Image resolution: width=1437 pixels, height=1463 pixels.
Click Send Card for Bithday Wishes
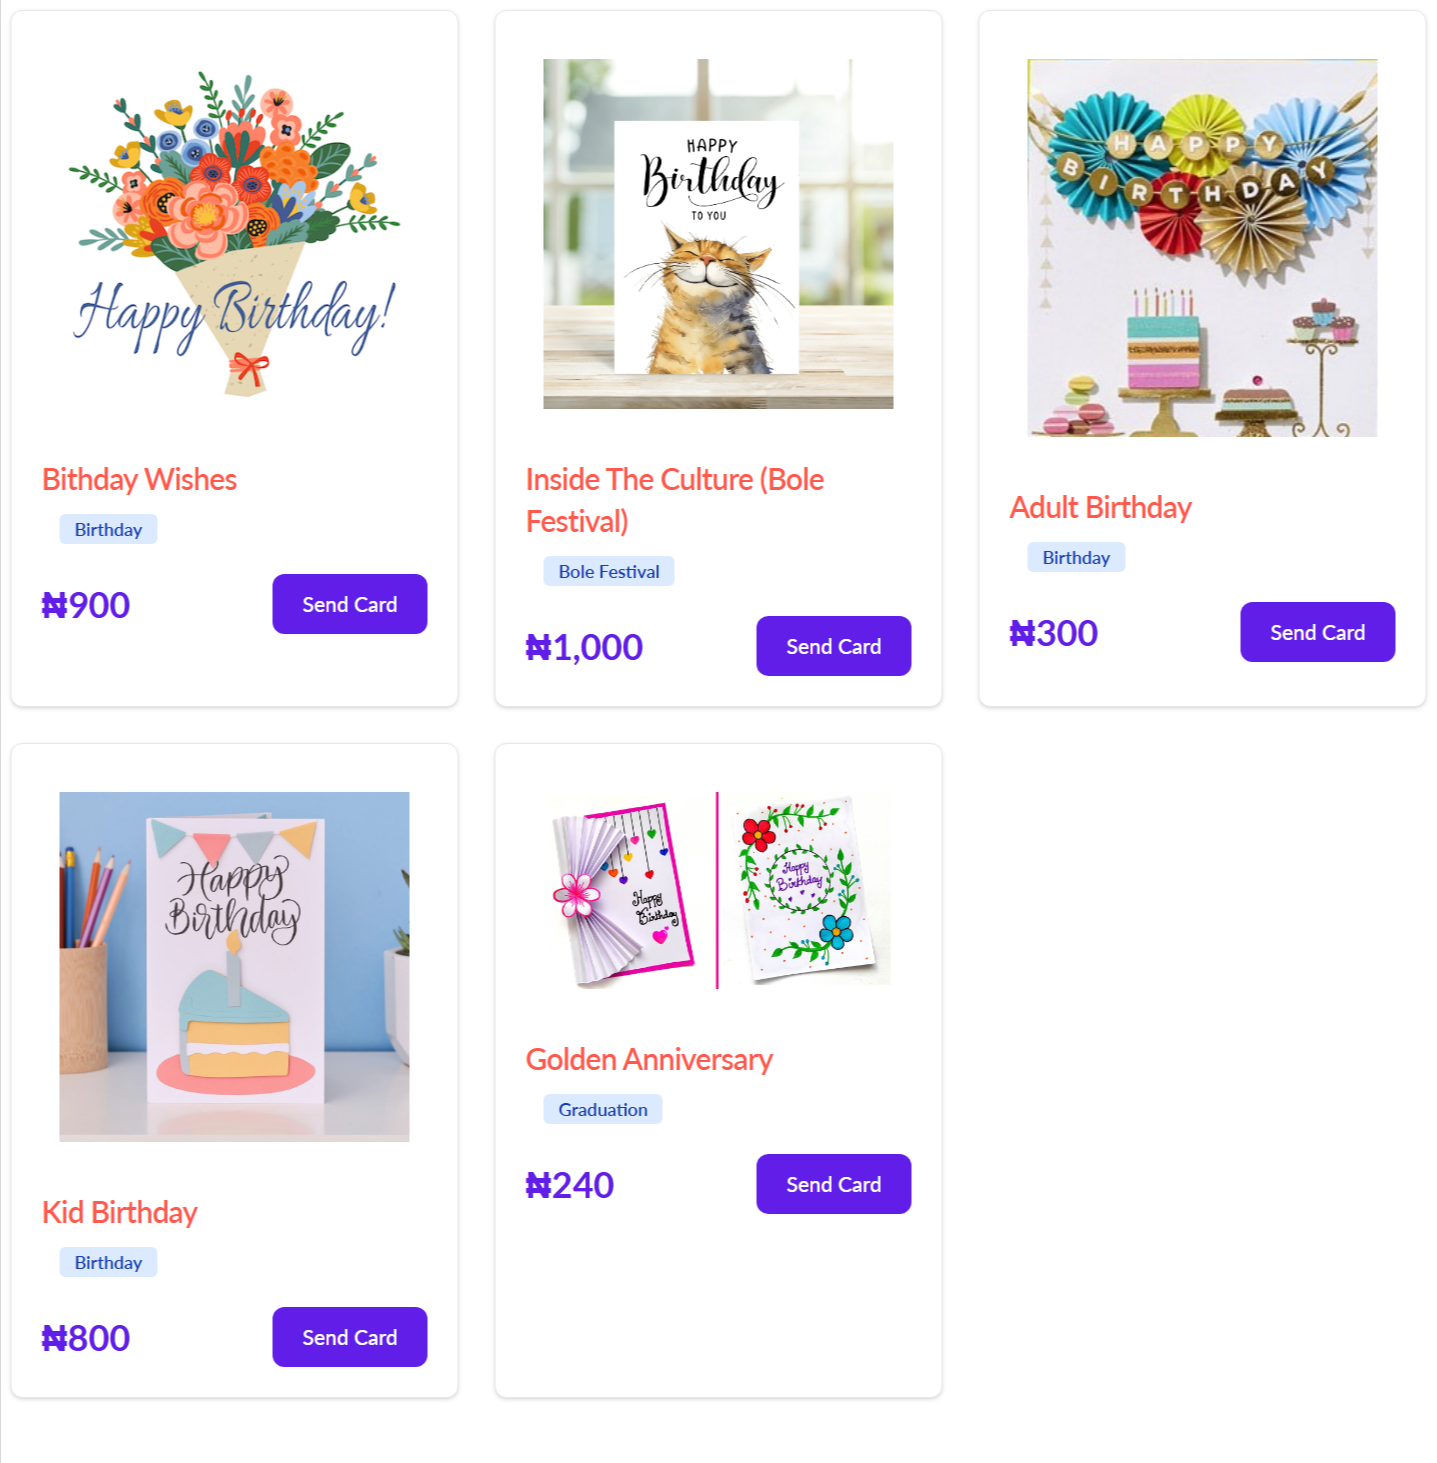349,604
